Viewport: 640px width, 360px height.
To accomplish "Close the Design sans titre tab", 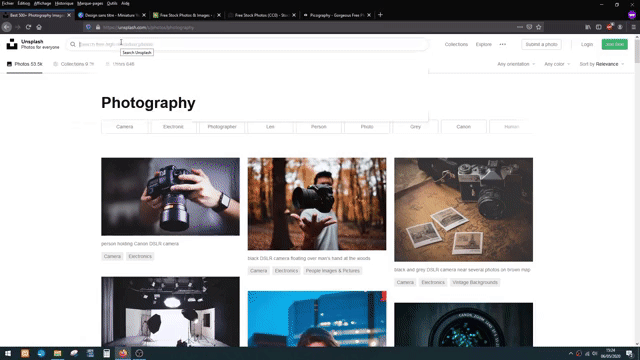I will [x=144, y=15].
